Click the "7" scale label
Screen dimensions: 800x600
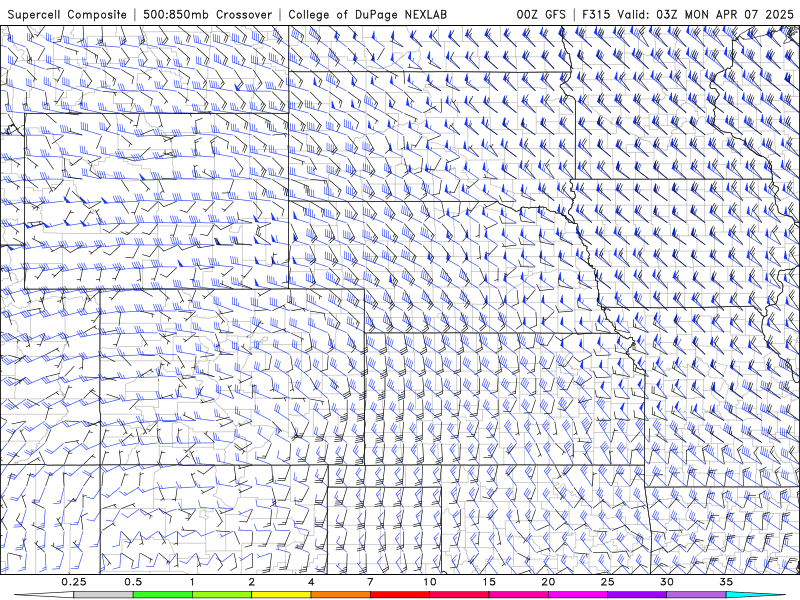pyautogui.click(x=370, y=582)
